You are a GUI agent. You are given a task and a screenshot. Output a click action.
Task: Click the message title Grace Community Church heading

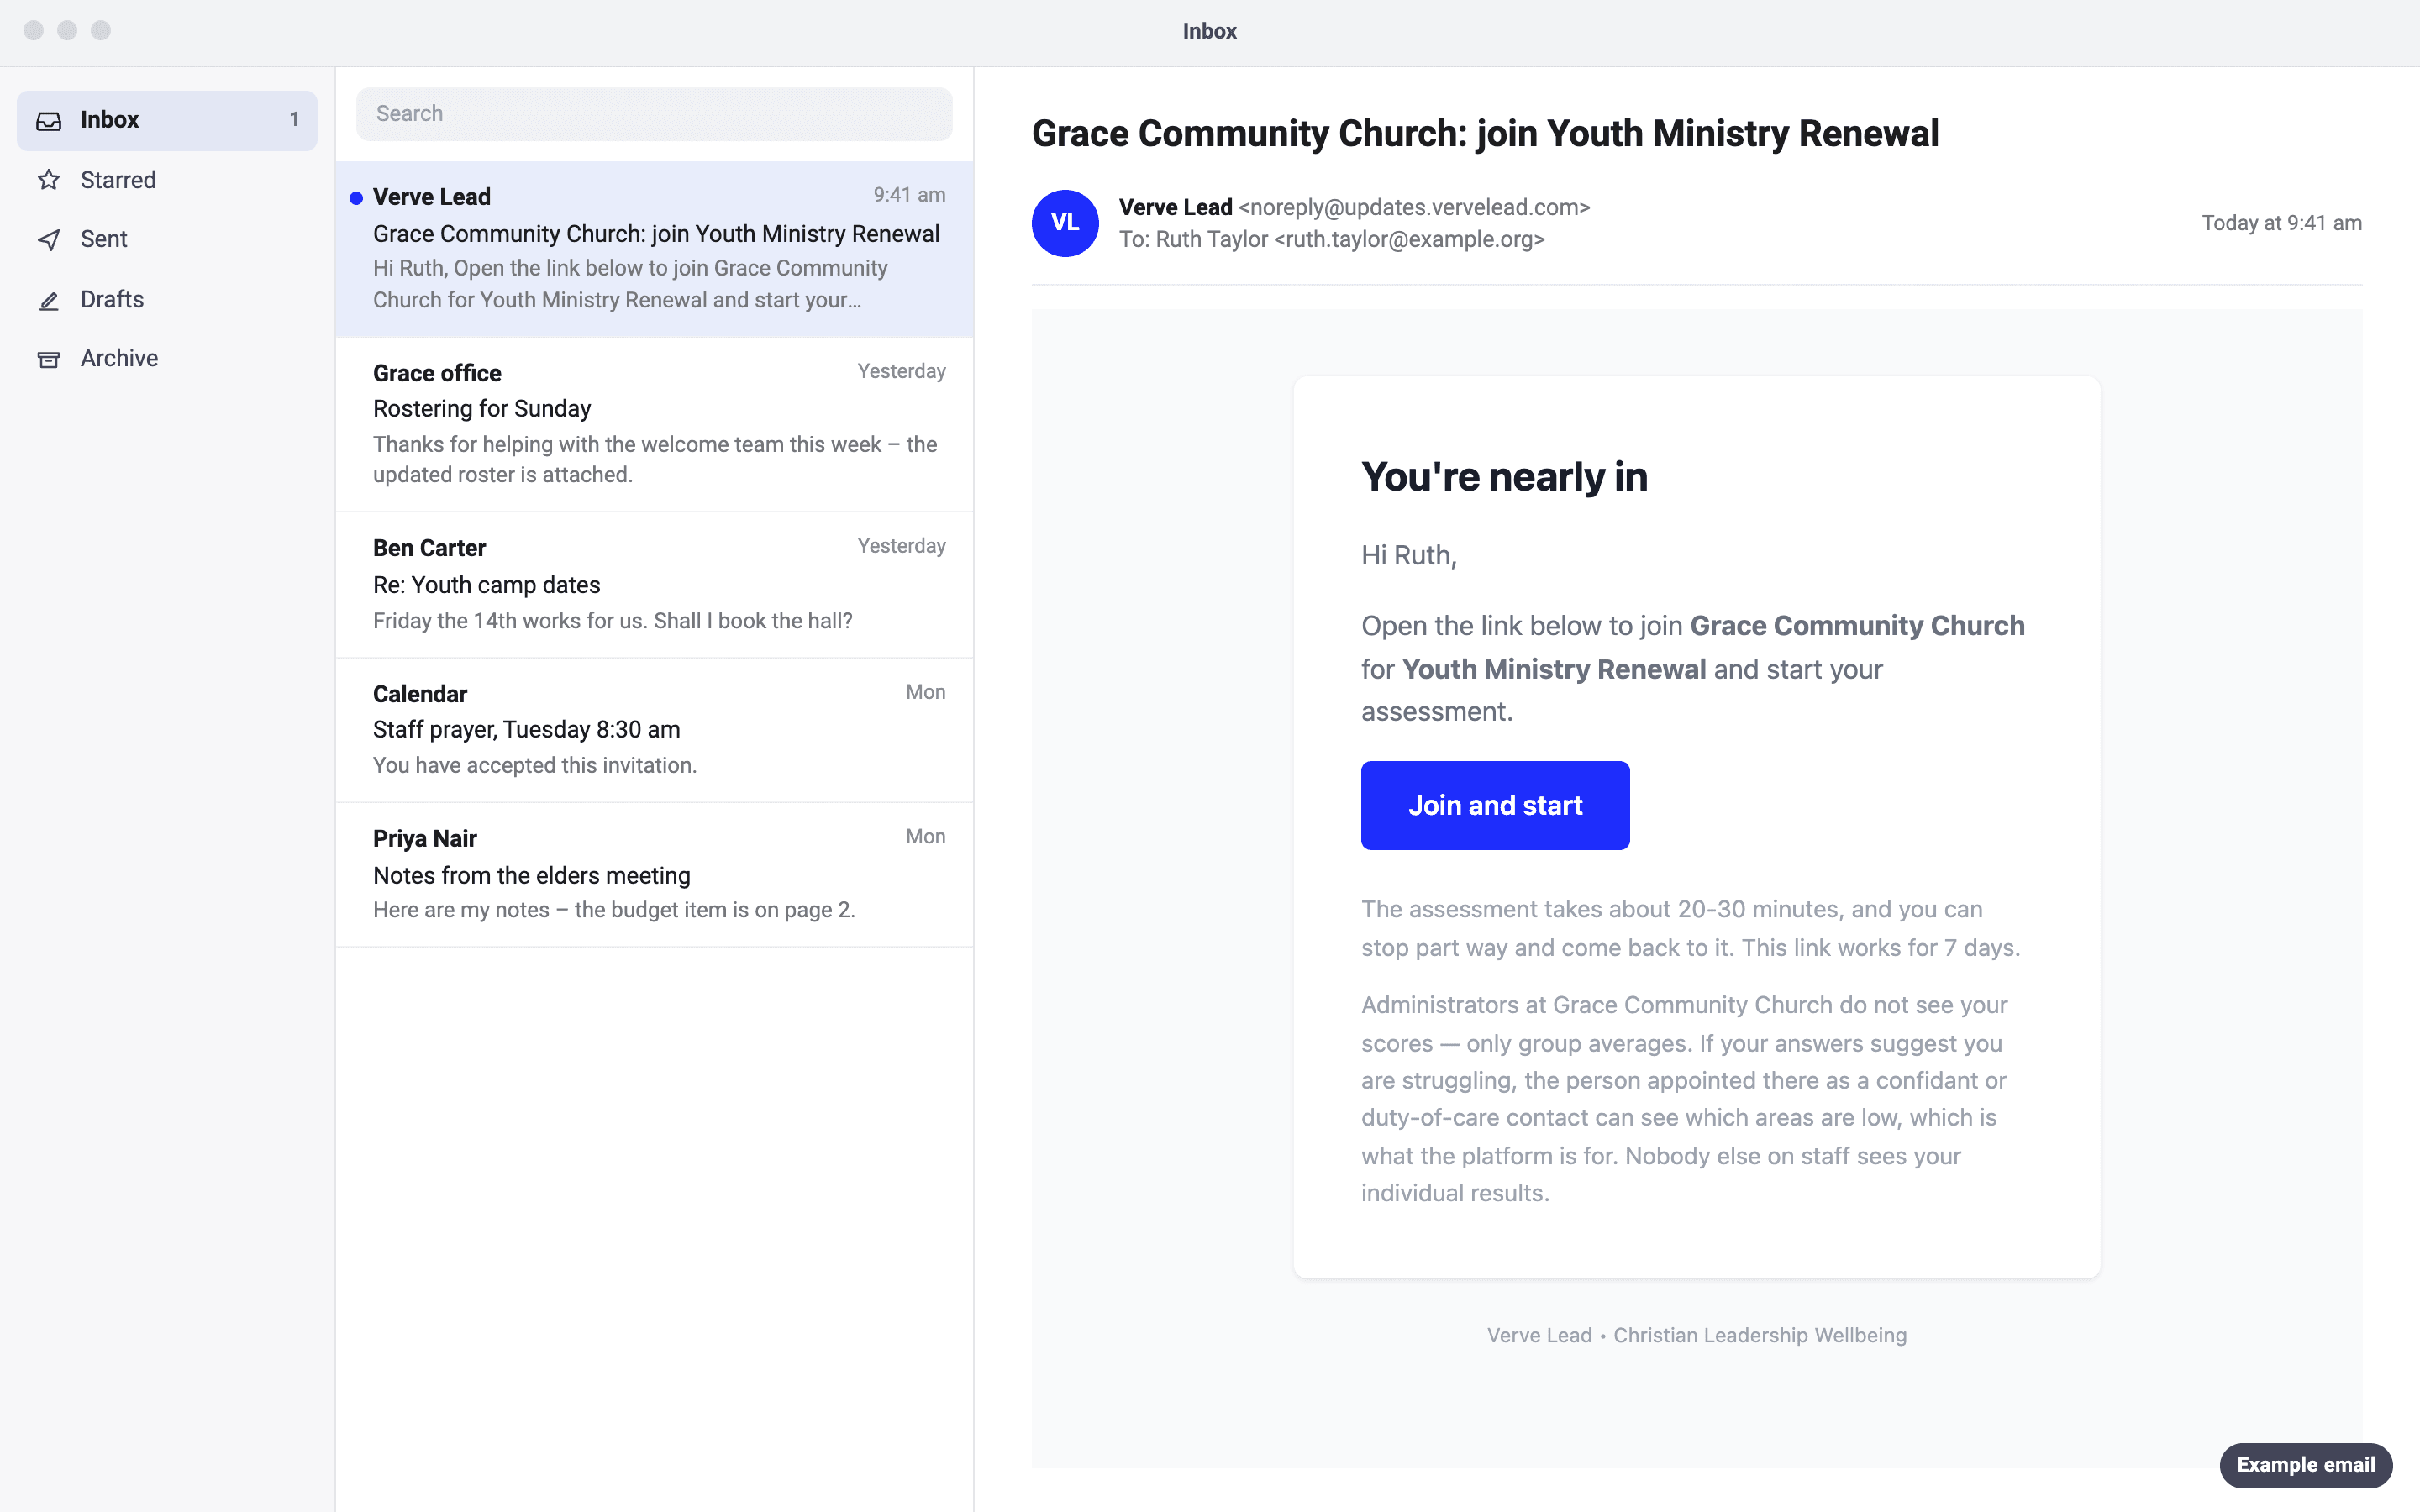click(x=1485, y=134)
